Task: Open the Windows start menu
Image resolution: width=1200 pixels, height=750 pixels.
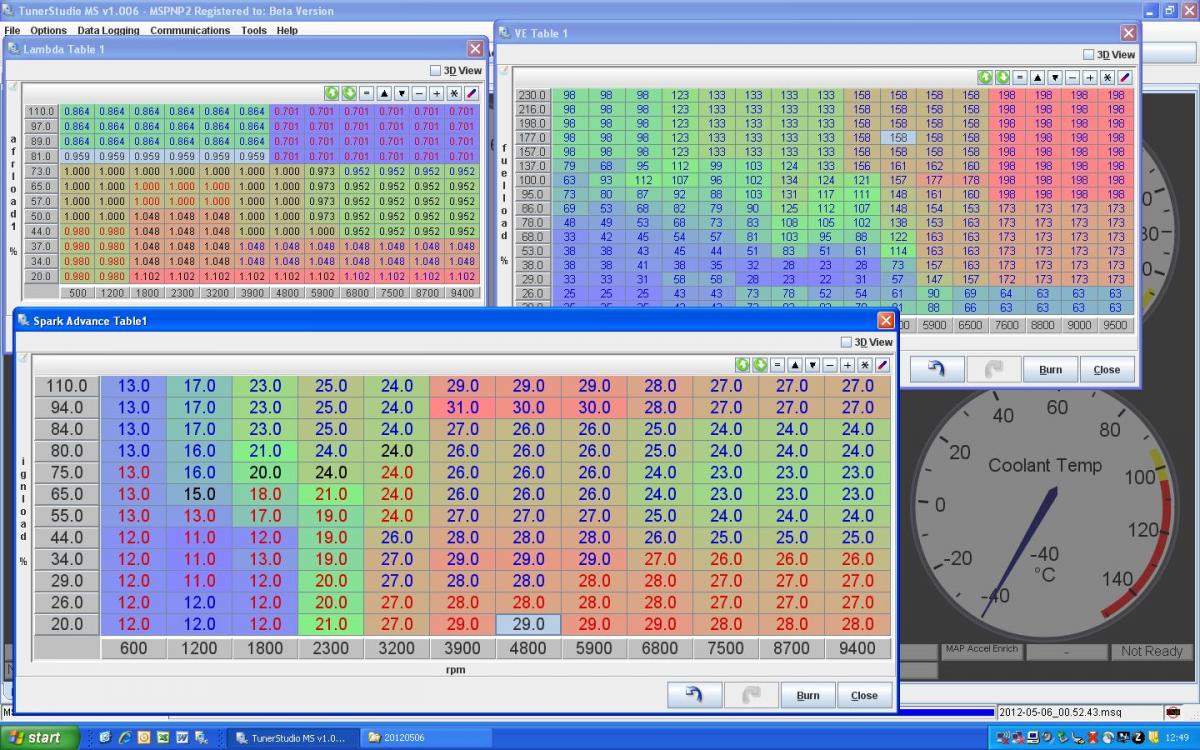Action: point(38,738)
